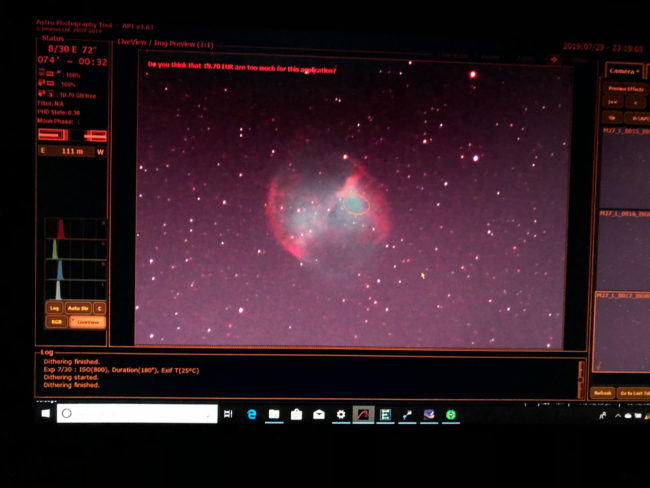
Task: Open the Mail app from the taskbar
Action: (x=319, y=413)
